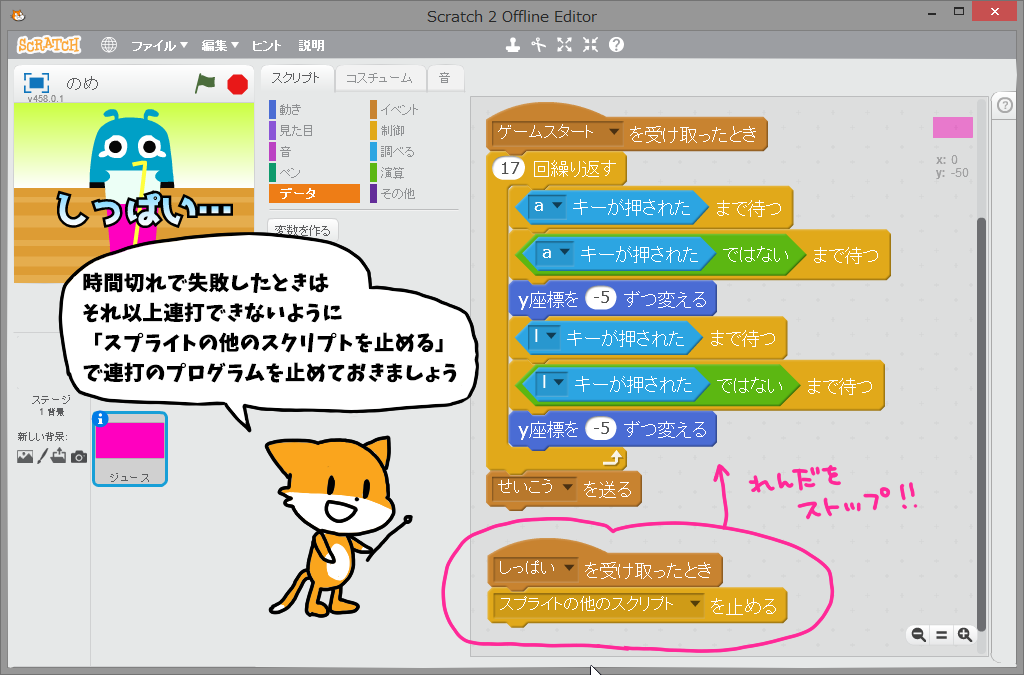Screen dimensions: 1024x675
Task: Open 'a' key dropdown in ではない wait block
Action: pos(565,253)
